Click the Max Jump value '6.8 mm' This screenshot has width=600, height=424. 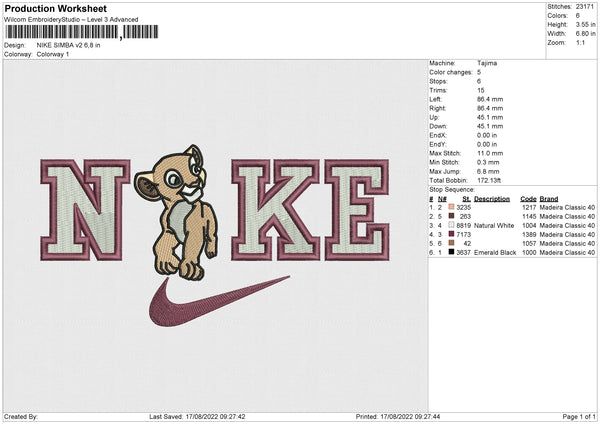tap(488, 171)
